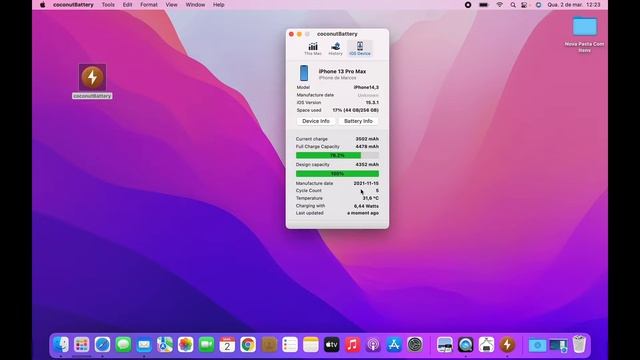The width and height of the screenshot is (640, 360).
Task: Click the Battery Info button
Action: pos(358,121)
